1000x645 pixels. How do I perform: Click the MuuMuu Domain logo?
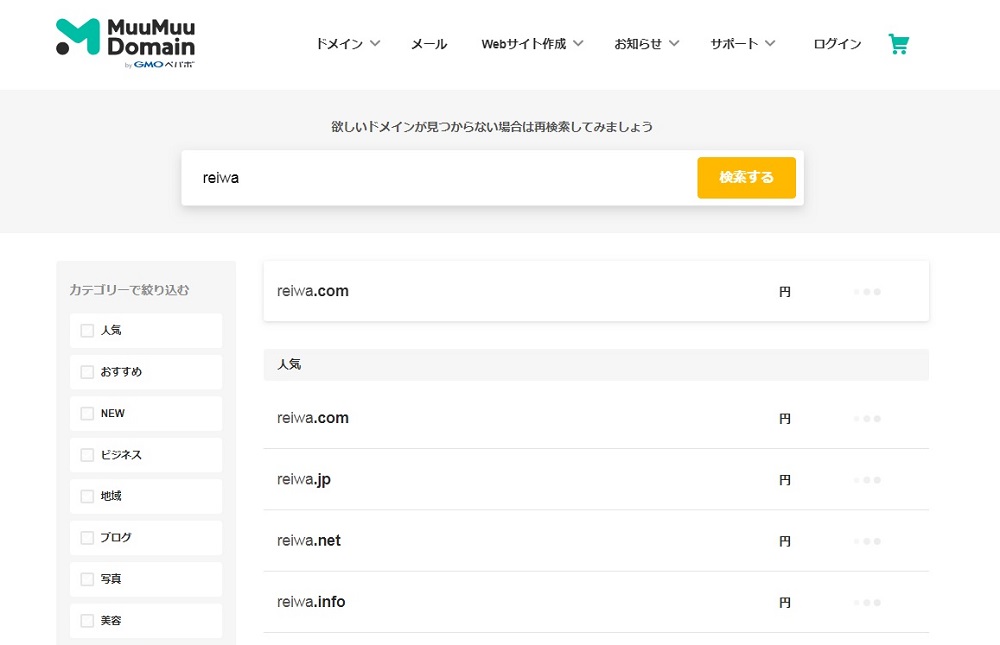click(x=126, y=43)
